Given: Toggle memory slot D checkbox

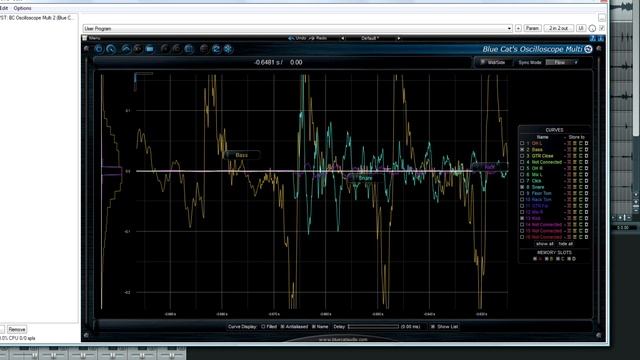Looking at the screenshot, I should [569, 259].
